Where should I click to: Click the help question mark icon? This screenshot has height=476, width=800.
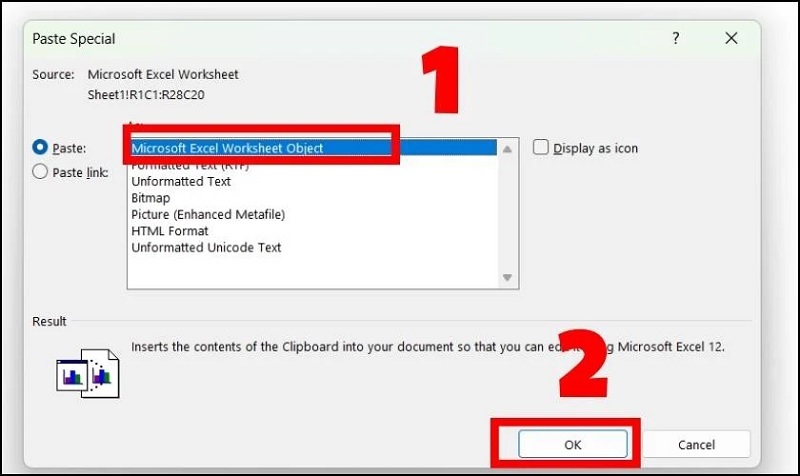[676, 38]
